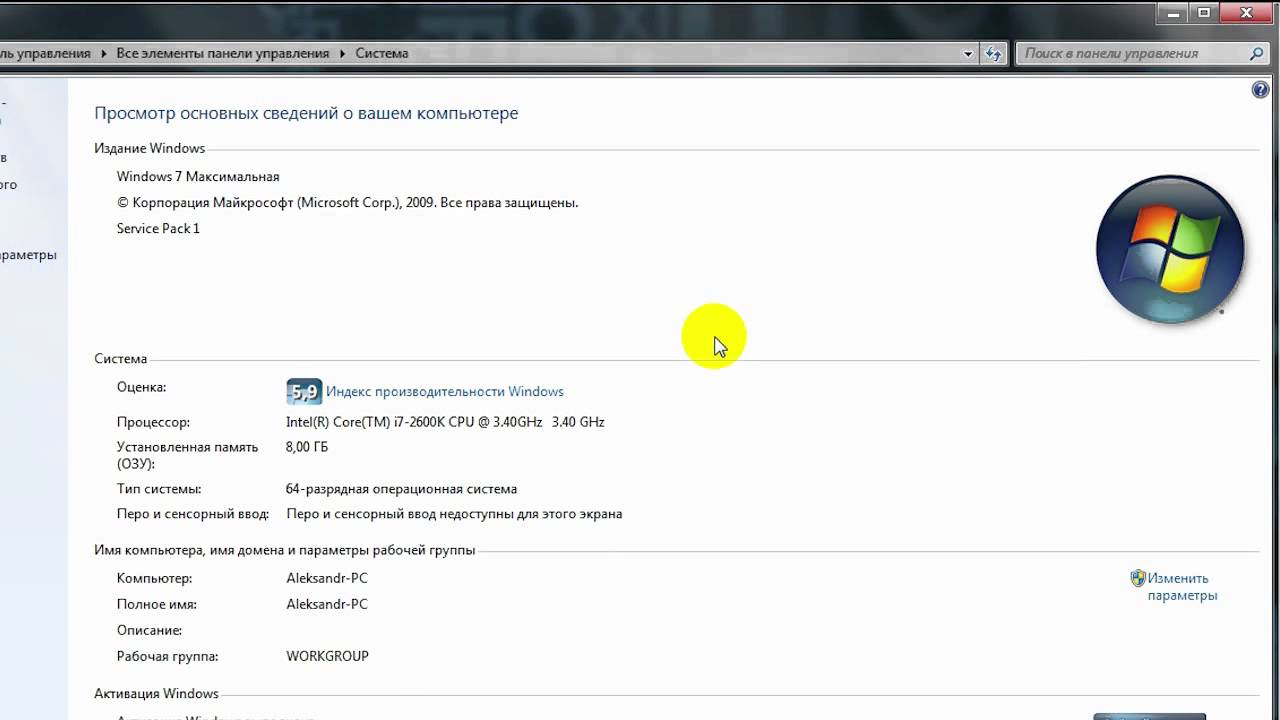Screen dimensions: 1280x720
Task: Click Изменить параметры link
Action: click(1182, 587)
